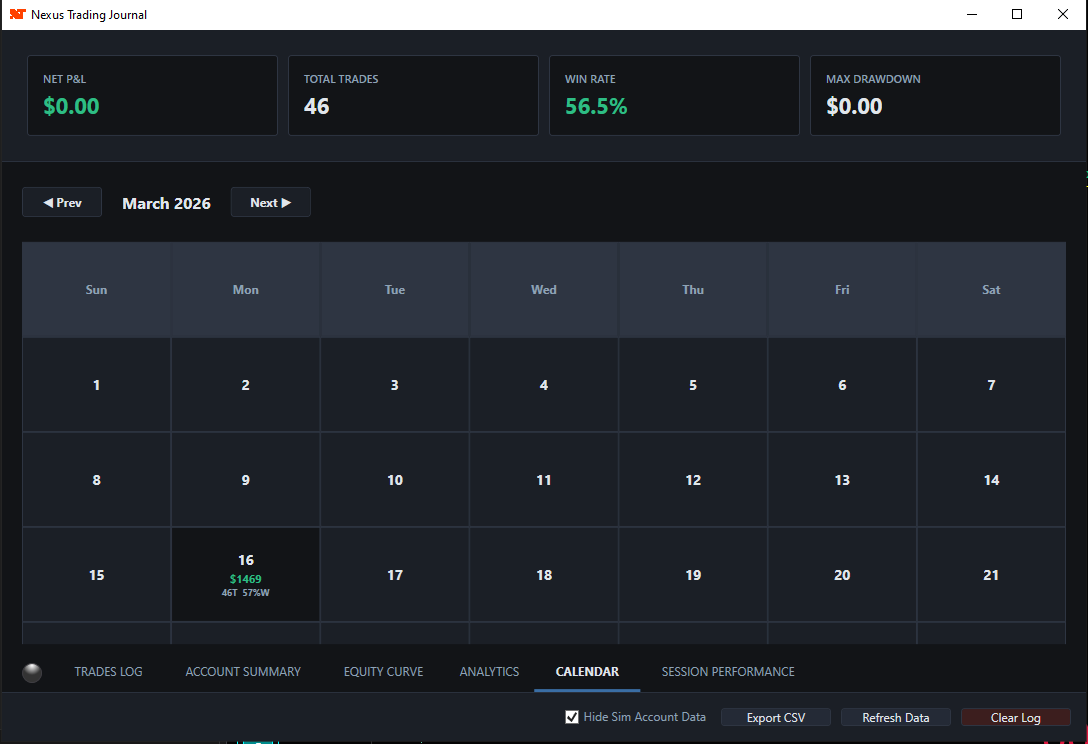Viewport: 1088px width, 744px height.
Task: Click the NET P&L summary card
Action: pos(152,95)
